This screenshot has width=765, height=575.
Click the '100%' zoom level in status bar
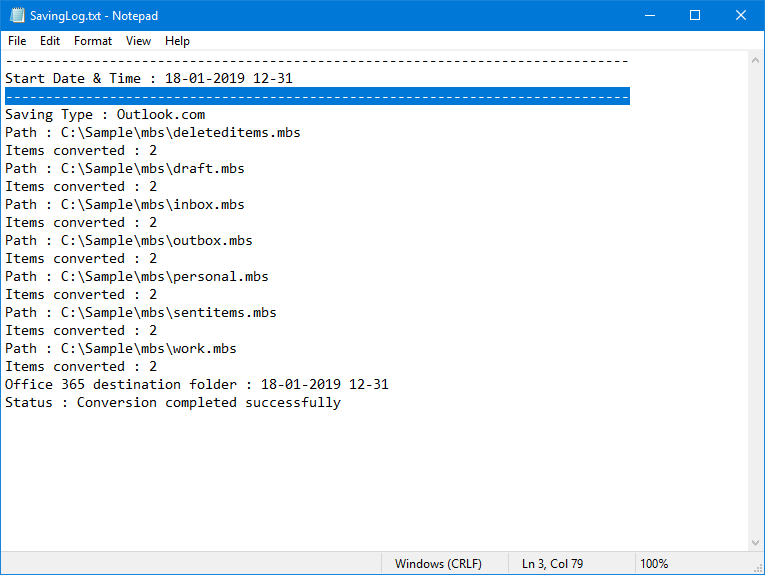tap(654, 564)
